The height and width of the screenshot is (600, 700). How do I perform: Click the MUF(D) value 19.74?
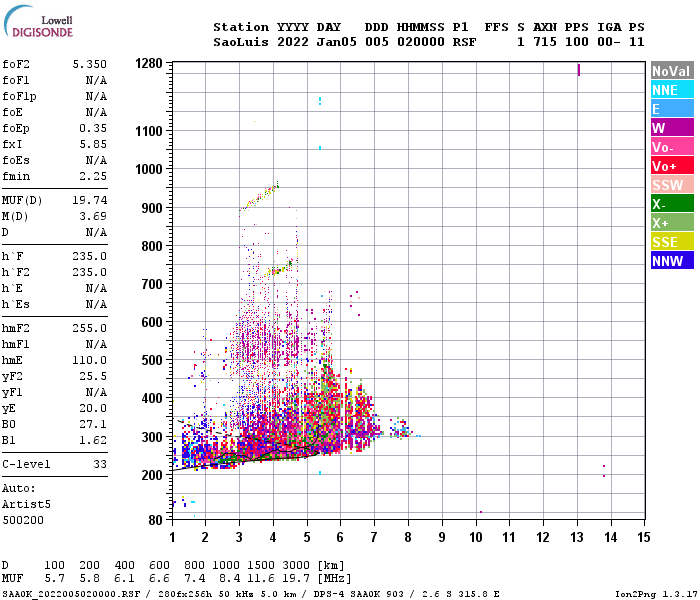coord(90,200)
